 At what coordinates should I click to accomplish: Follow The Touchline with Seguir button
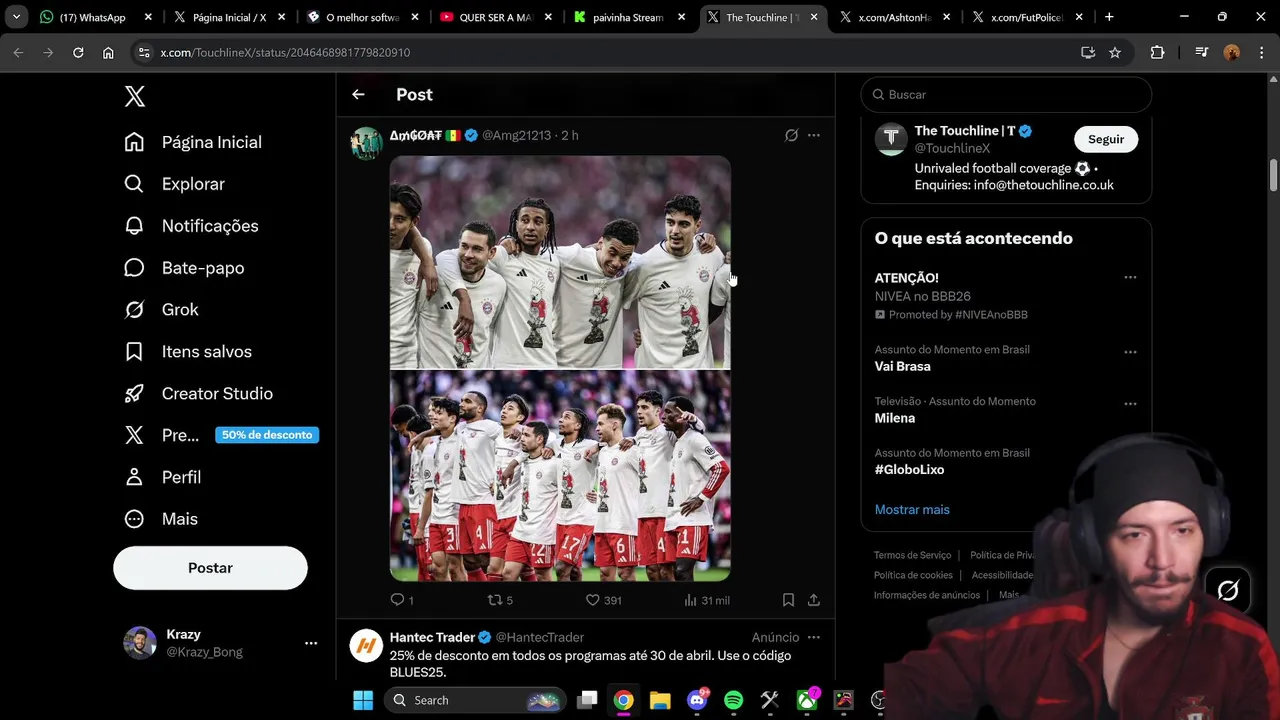coord(1106,139)
